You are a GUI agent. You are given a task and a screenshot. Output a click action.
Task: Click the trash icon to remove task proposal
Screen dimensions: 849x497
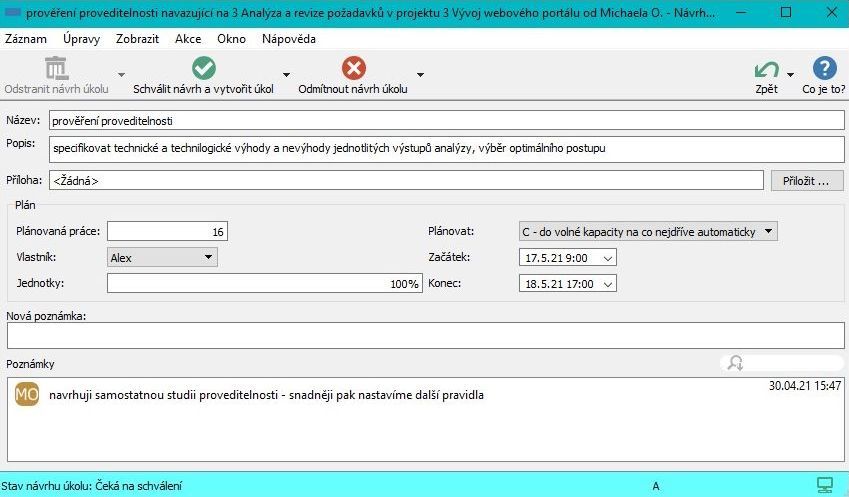click(56, 68)
